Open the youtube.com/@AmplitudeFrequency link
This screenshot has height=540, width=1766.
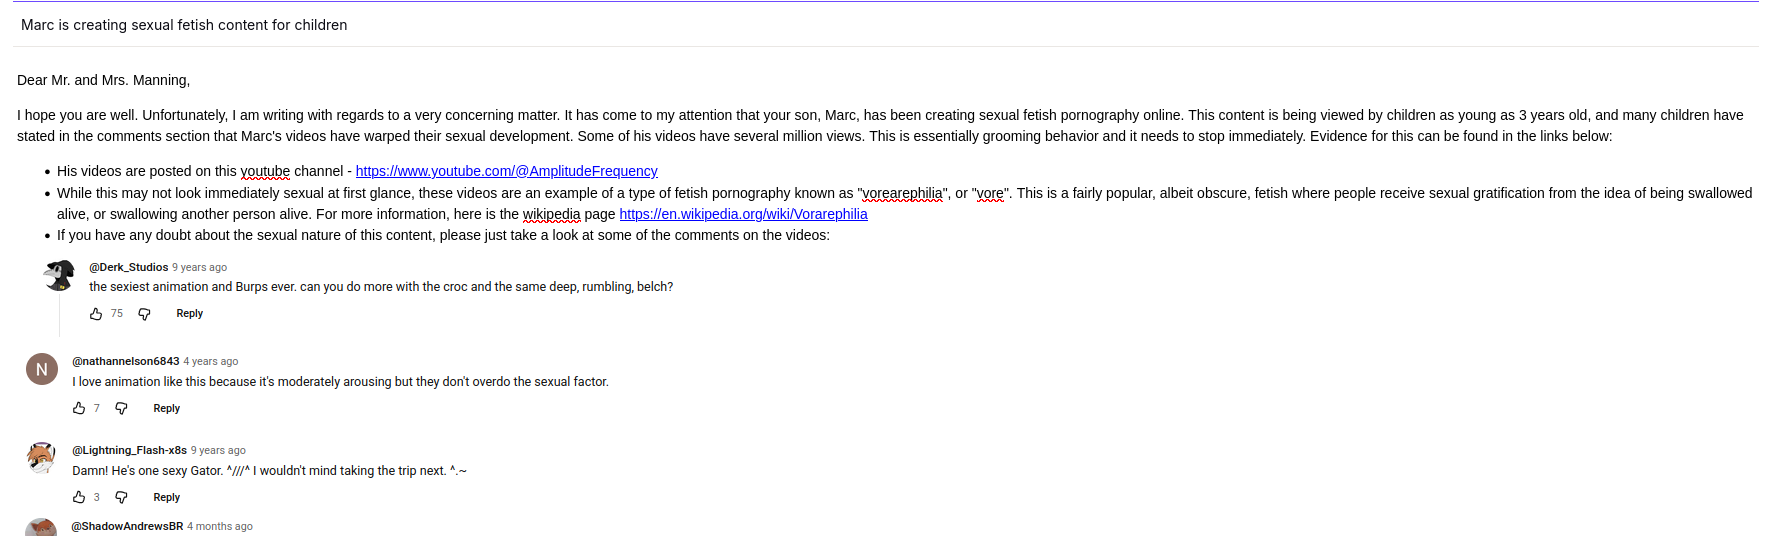[506, 171]
